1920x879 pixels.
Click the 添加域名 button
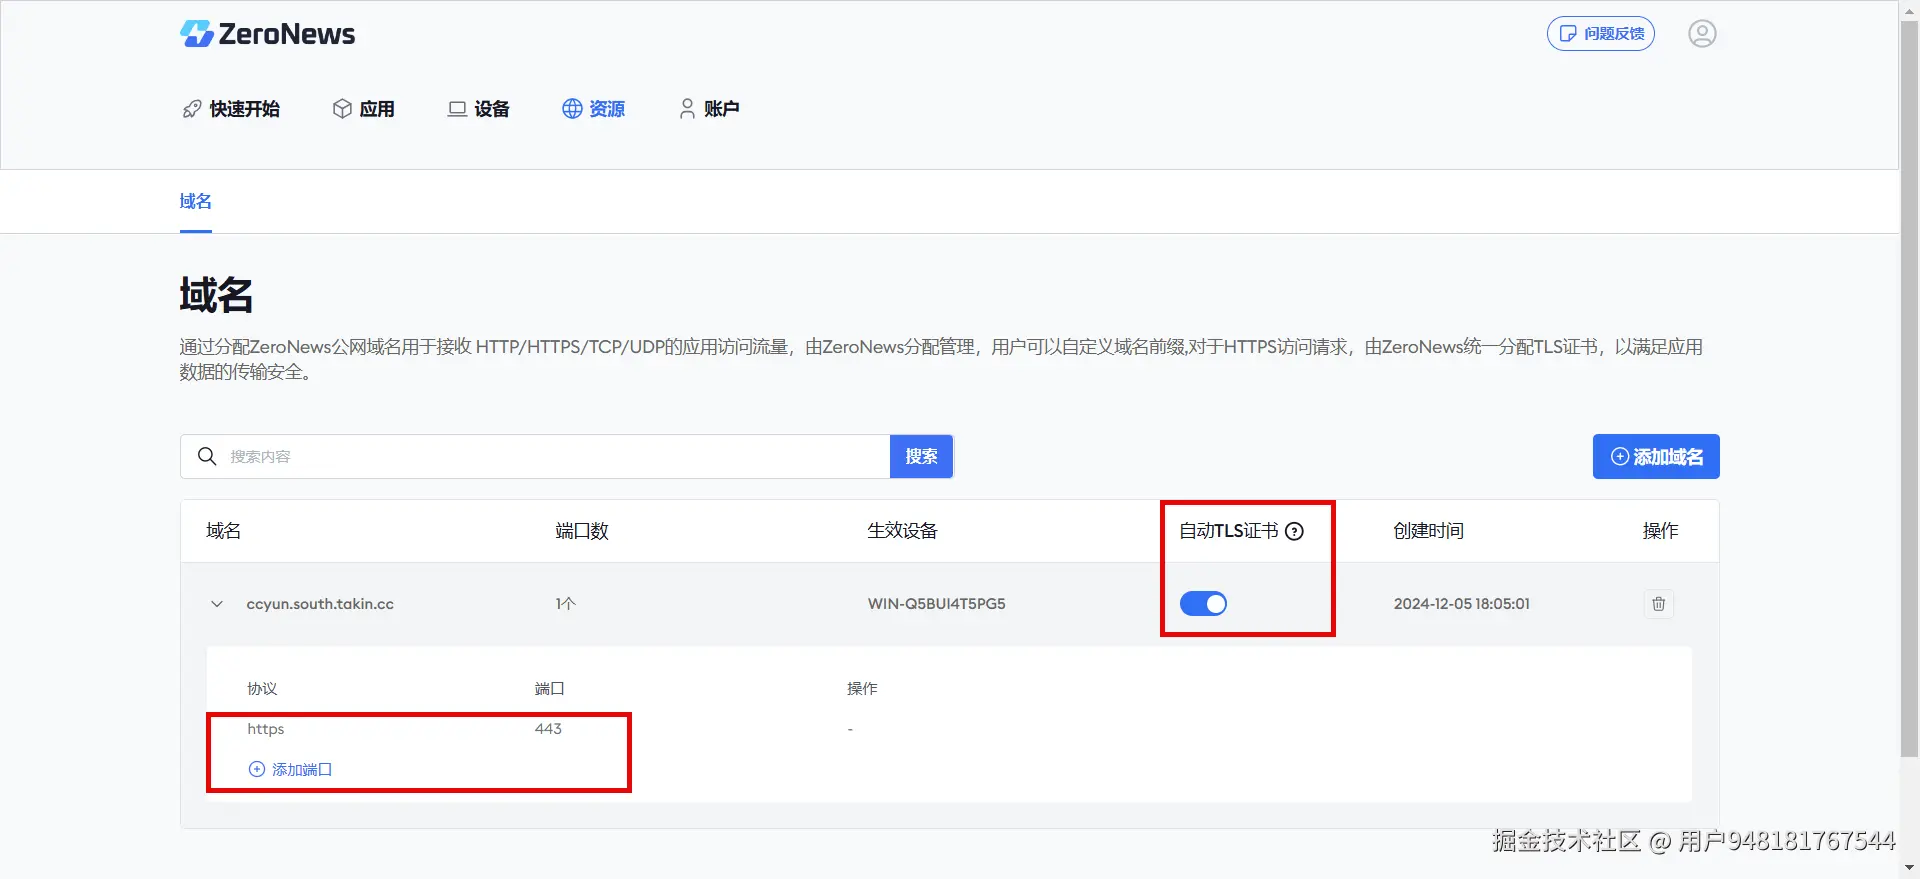(1656, 457)
